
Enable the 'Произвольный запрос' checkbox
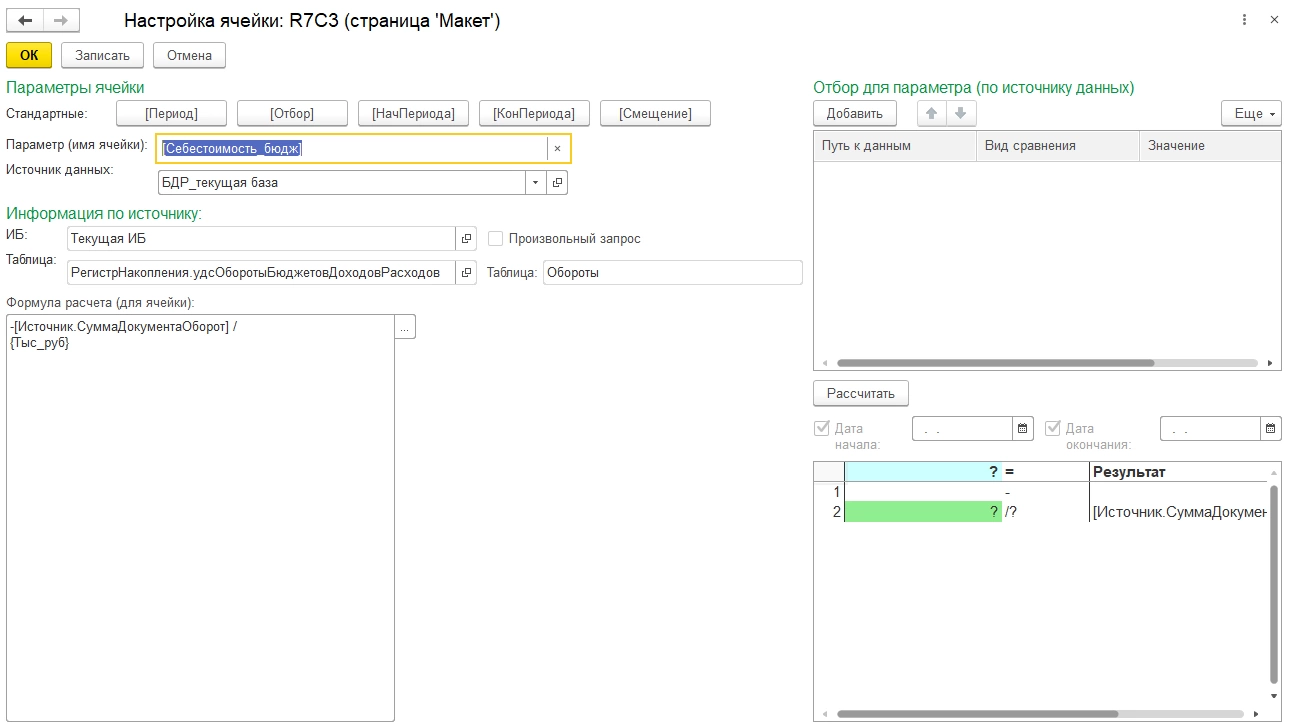(495, 239)
